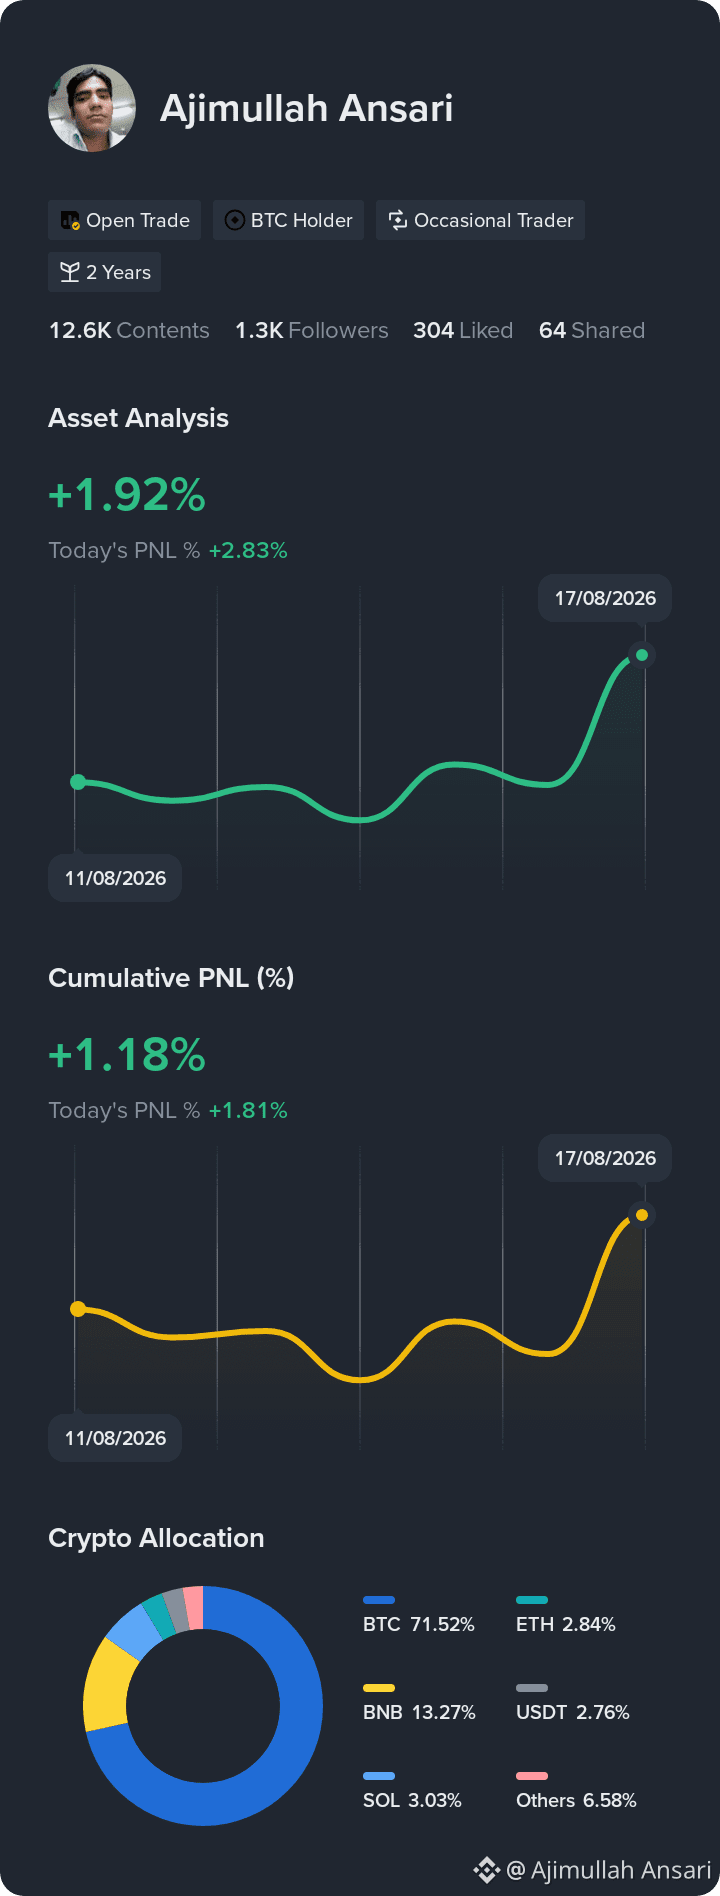The height and width of the screenshot is (1896, 720).
Task: Select the yellow start point on the Cumulative PNL chart
Action: click(78, 1309)
